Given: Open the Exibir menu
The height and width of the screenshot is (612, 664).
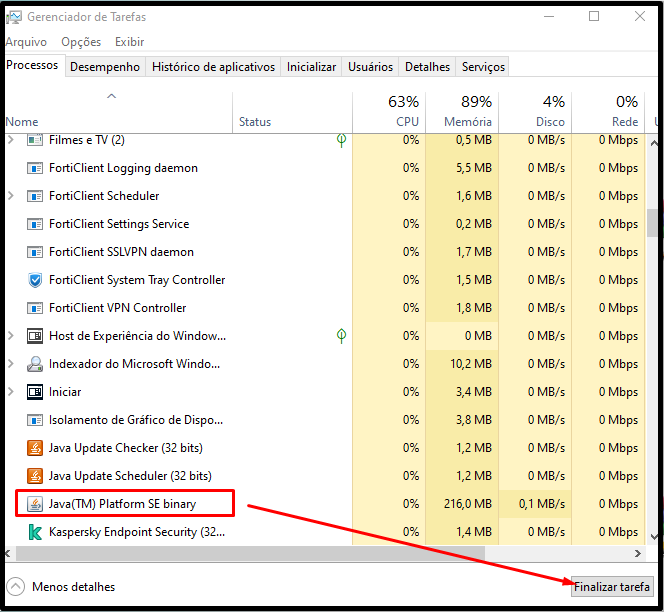Looking at the screenshot, I should [130, 42].
